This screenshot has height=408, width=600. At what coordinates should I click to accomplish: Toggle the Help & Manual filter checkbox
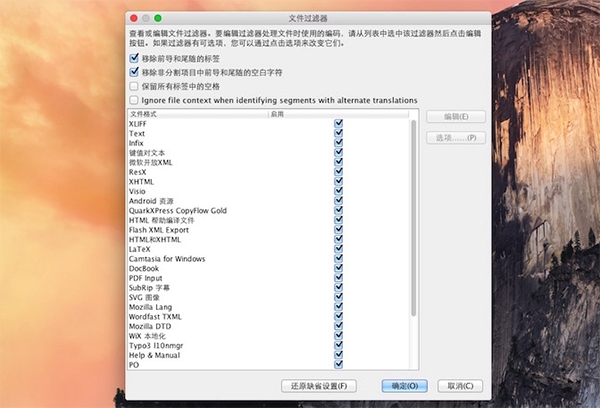coord(339,355)
